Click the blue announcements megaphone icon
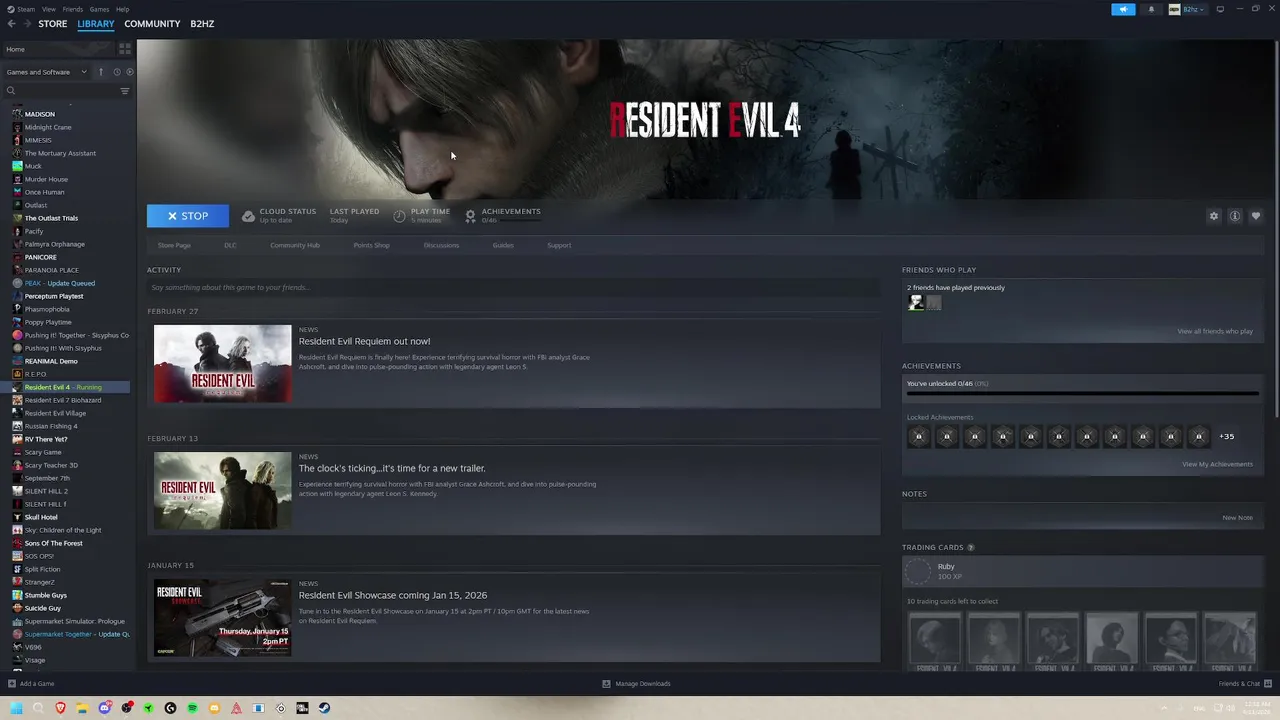The image size is (1280, 720). 1123,9
